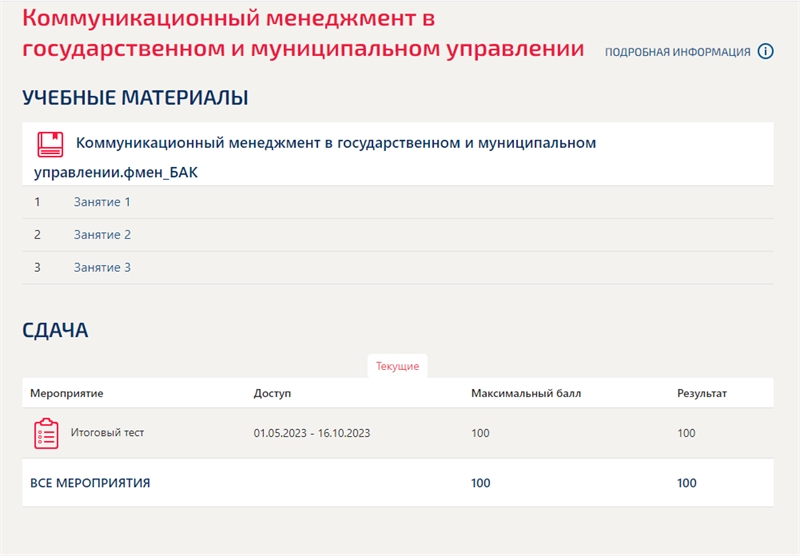Click row number 2 in the lessons list

(37, 235)
